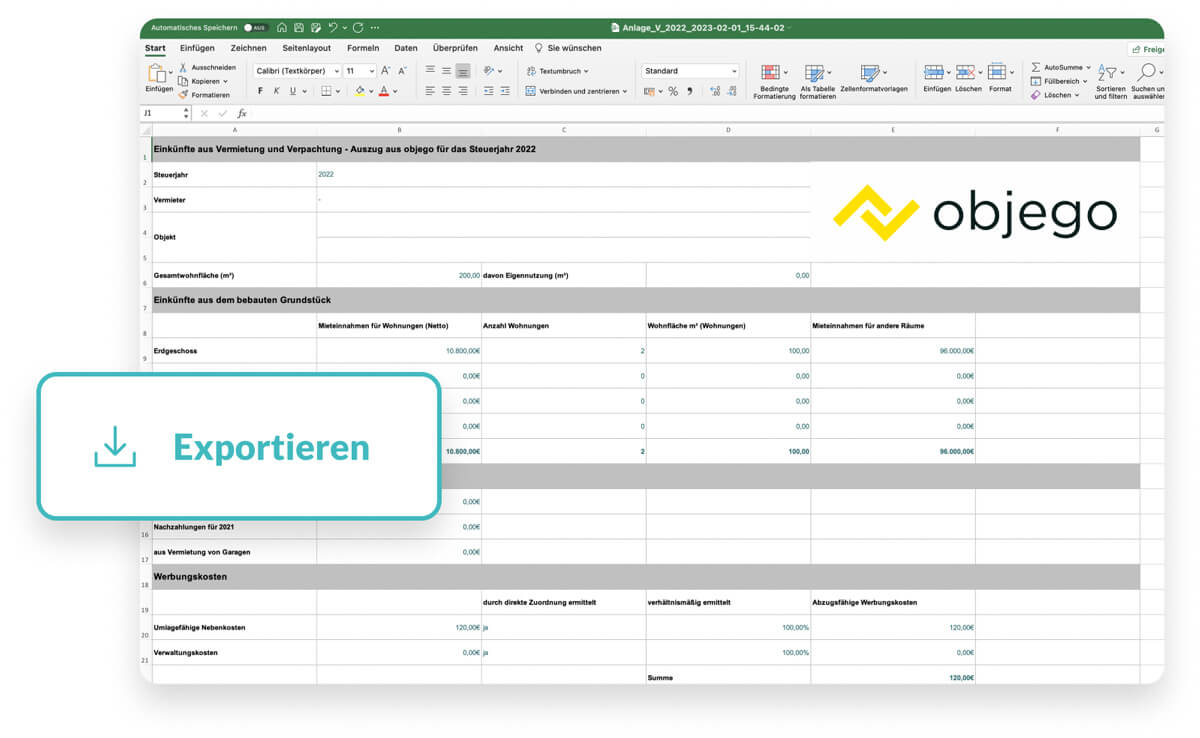This screenshot has width=1200, height=738.
Task: Toggle Textumbruch wrap text
Action: click(x=557, y=71)
